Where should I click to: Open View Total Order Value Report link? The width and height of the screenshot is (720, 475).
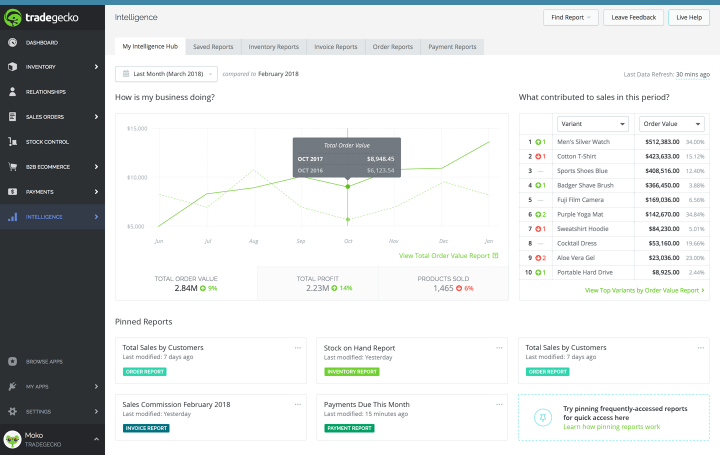(x=448, y=256)
